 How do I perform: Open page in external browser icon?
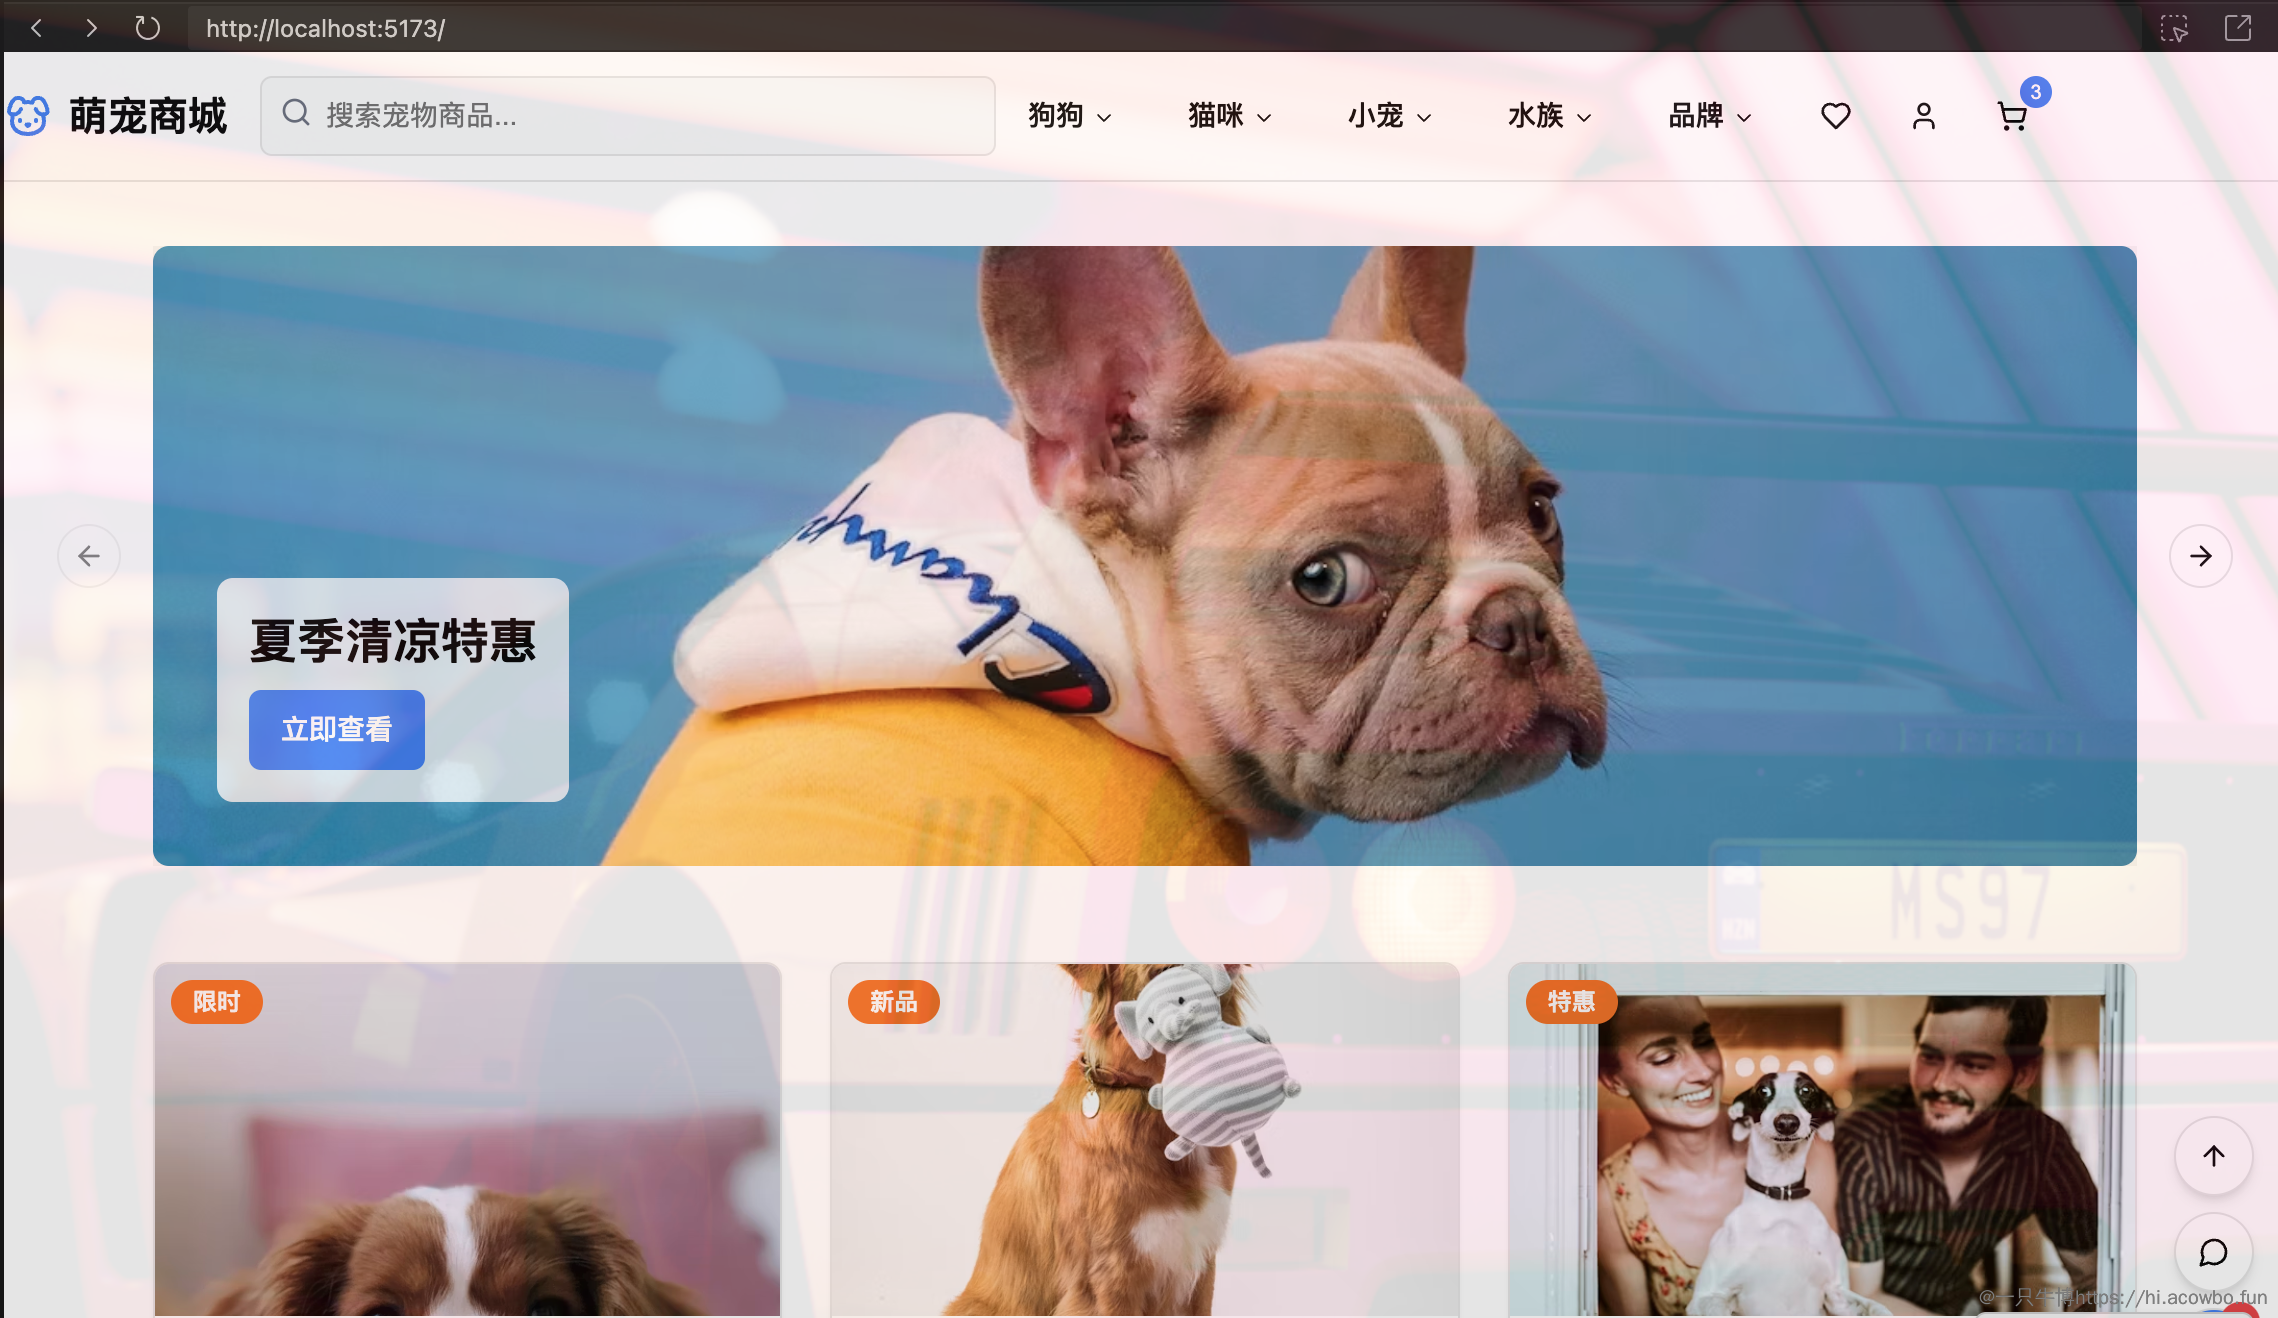pos(2238,28)
